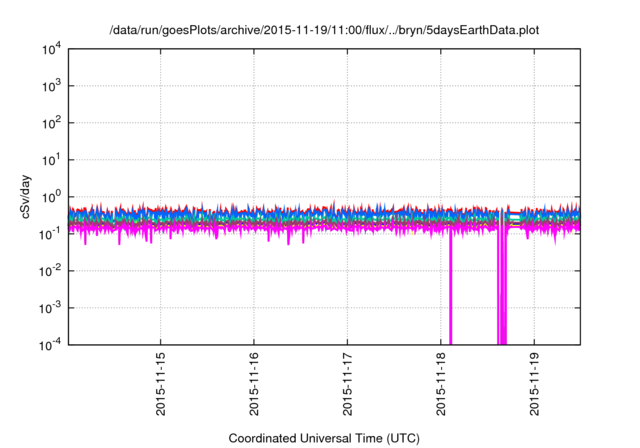
Task: Click the cSv/day y-axis label
Action: point(25,197)
